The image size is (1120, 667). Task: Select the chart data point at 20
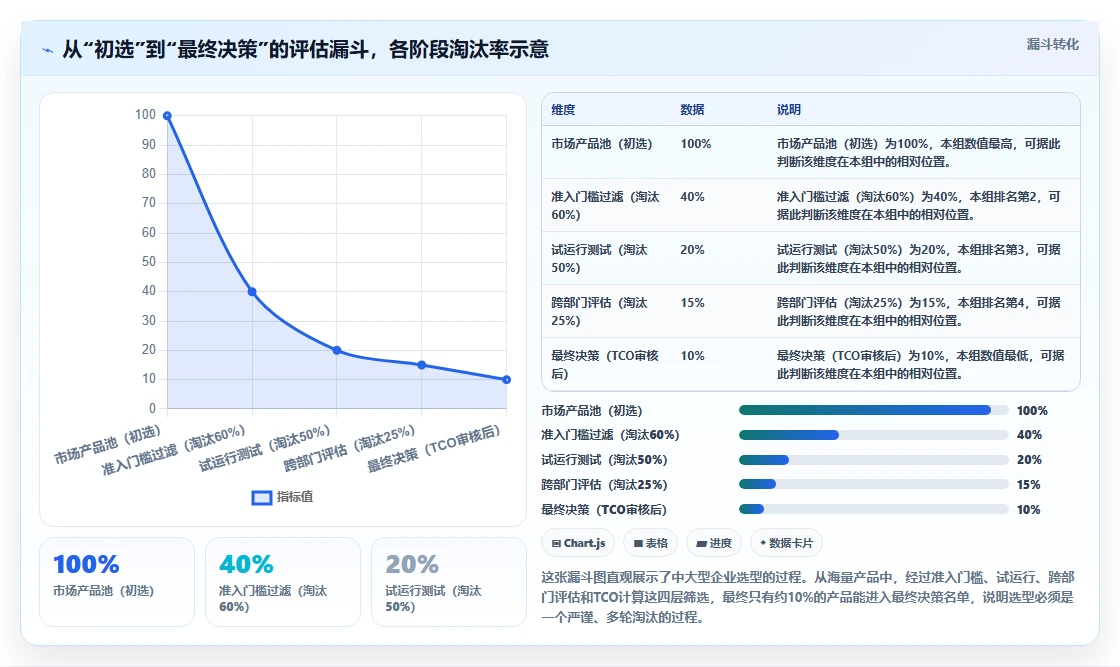tap(336, 350)
